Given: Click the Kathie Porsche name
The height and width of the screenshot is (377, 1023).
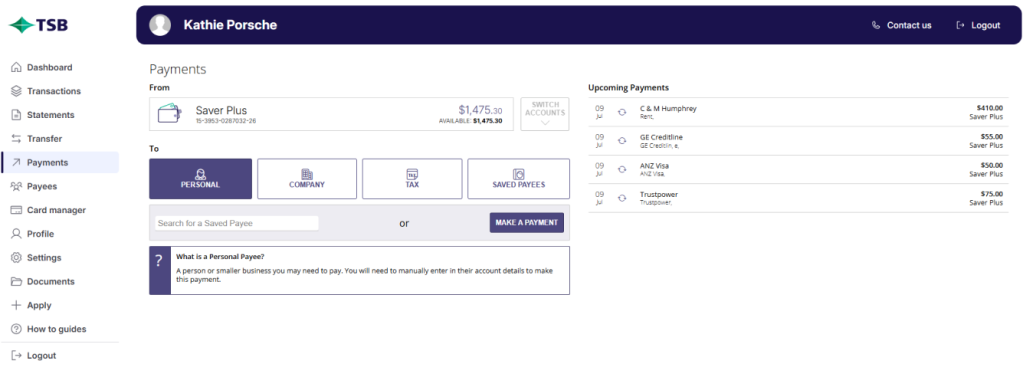Looking at the screenshot, I should (230, 25).
